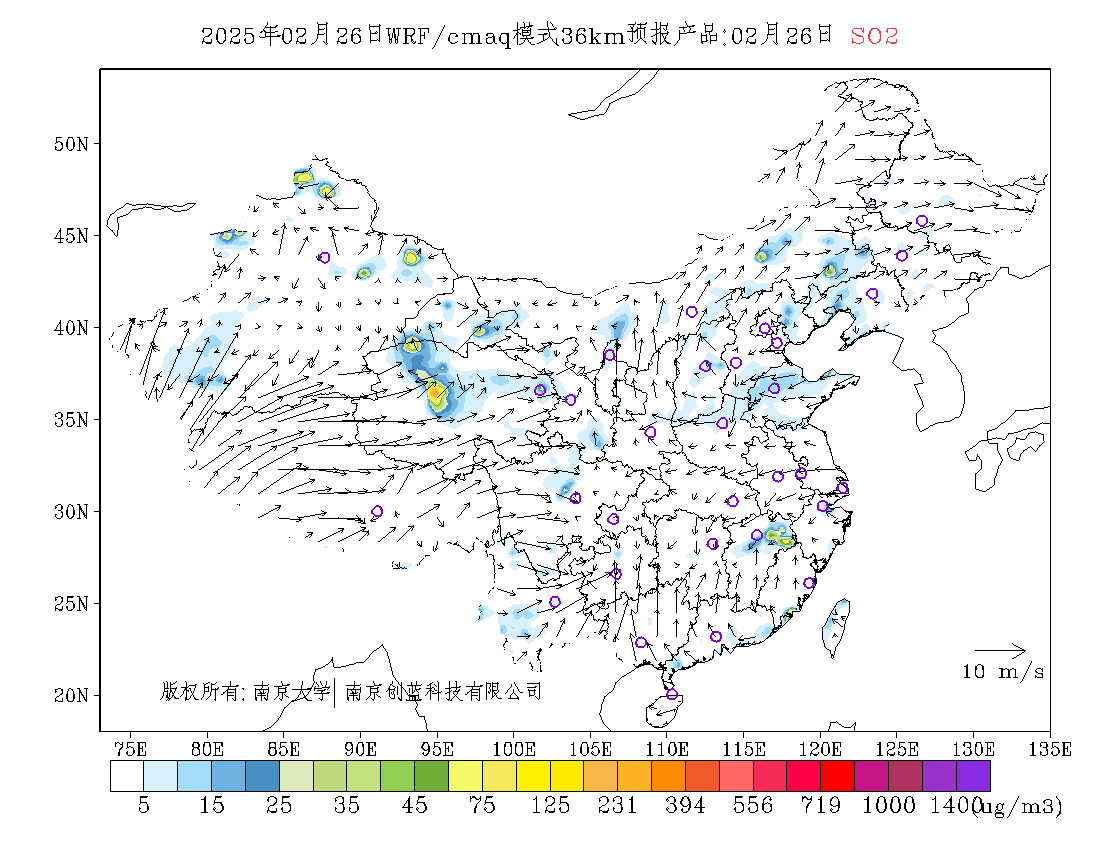Image resolution: width=1100 pixels, height=850 pixels.
Task: Pick the pure red swatch right of 719
Action: [x=838, y=776]
